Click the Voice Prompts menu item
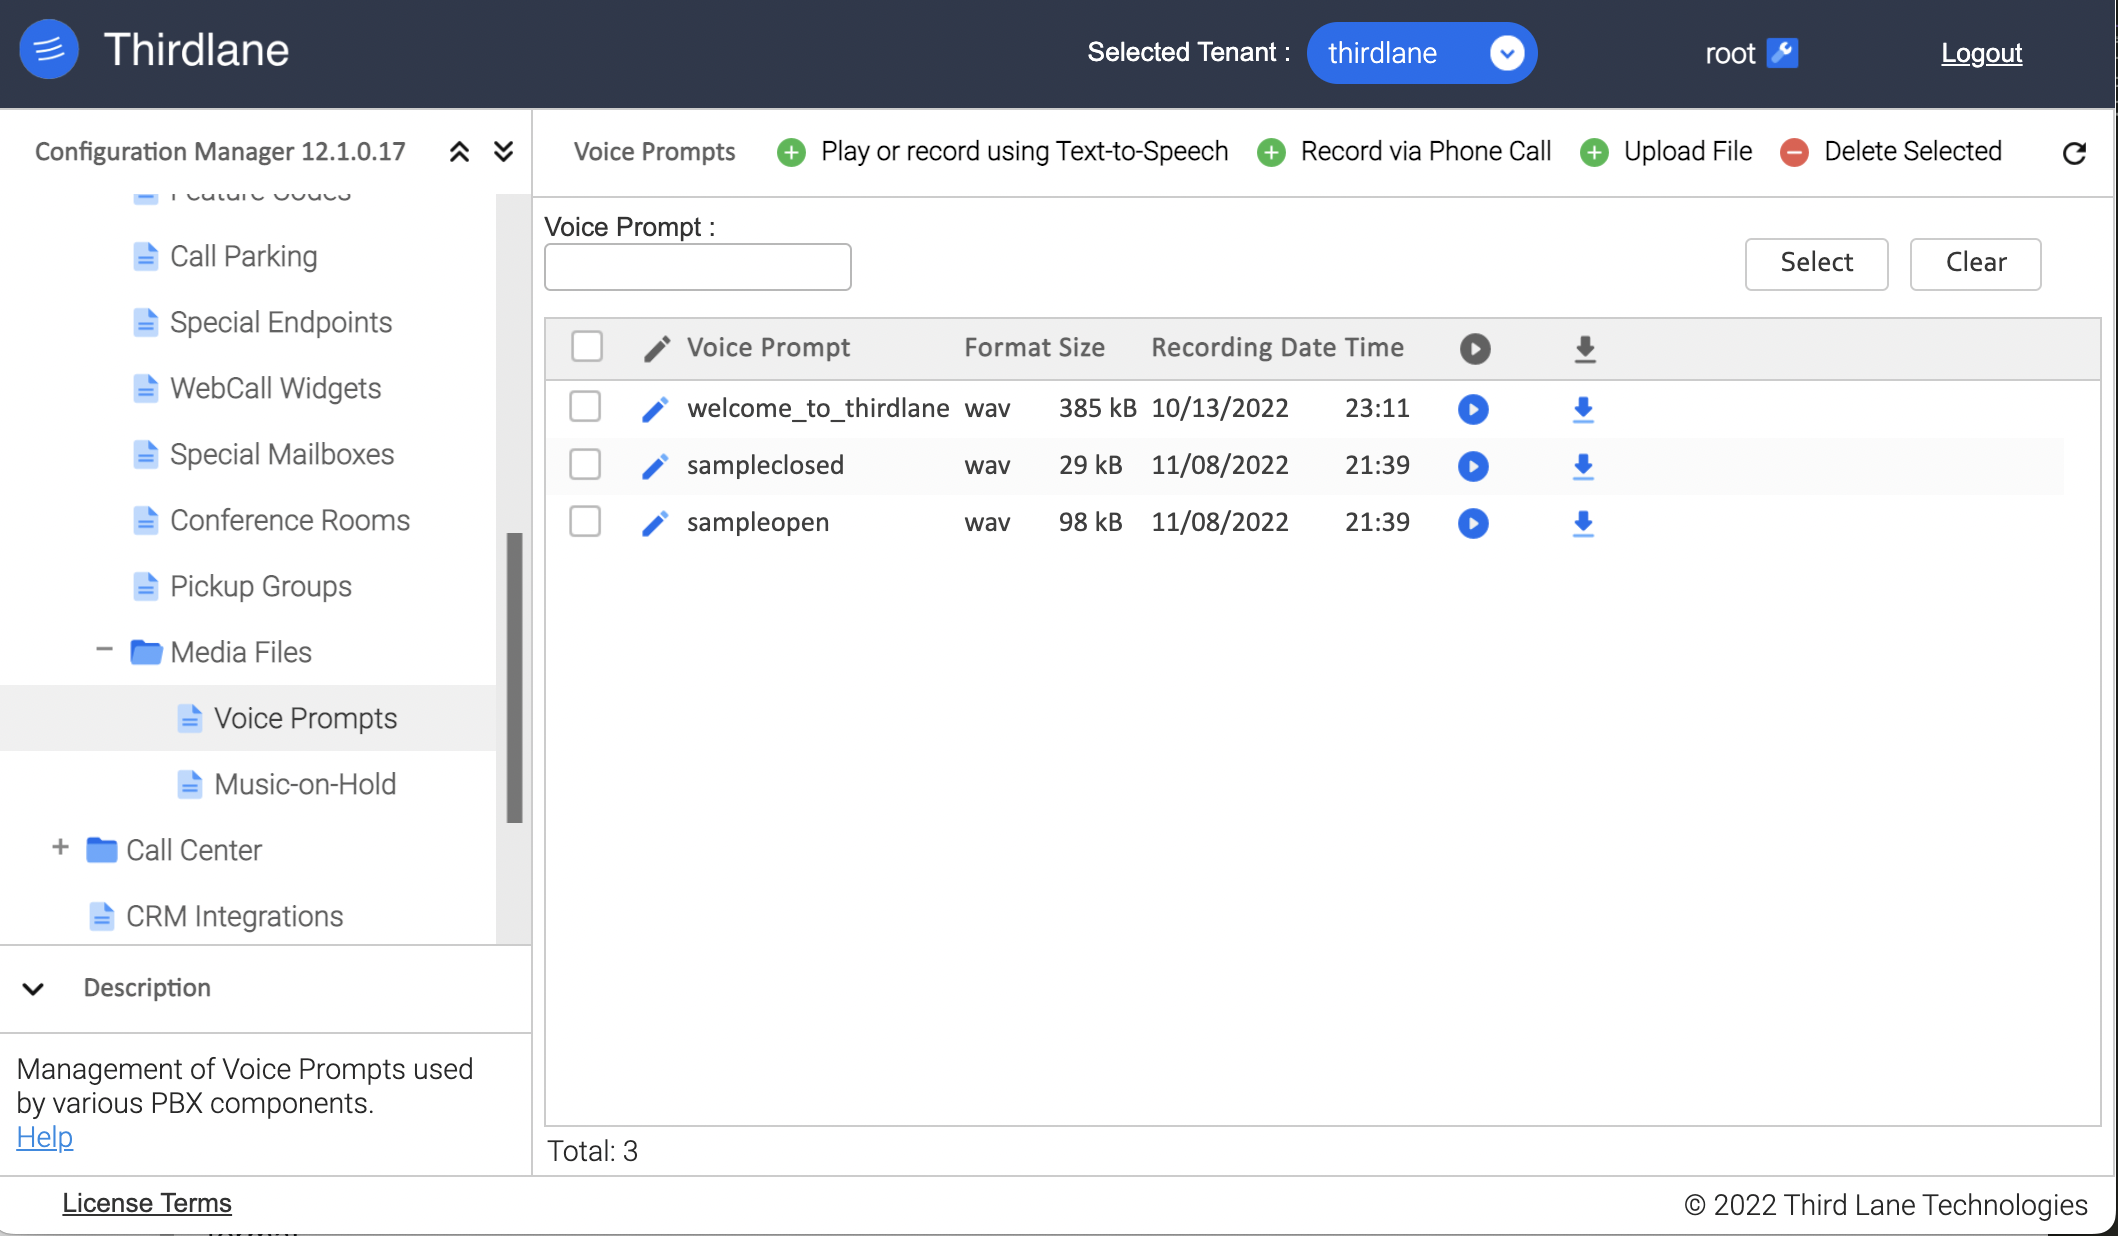 (x=306, y=718)
